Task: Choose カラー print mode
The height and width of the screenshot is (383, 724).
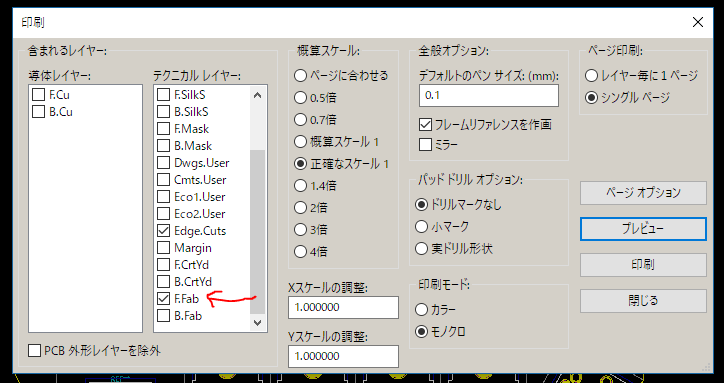Action: point(422,310)
